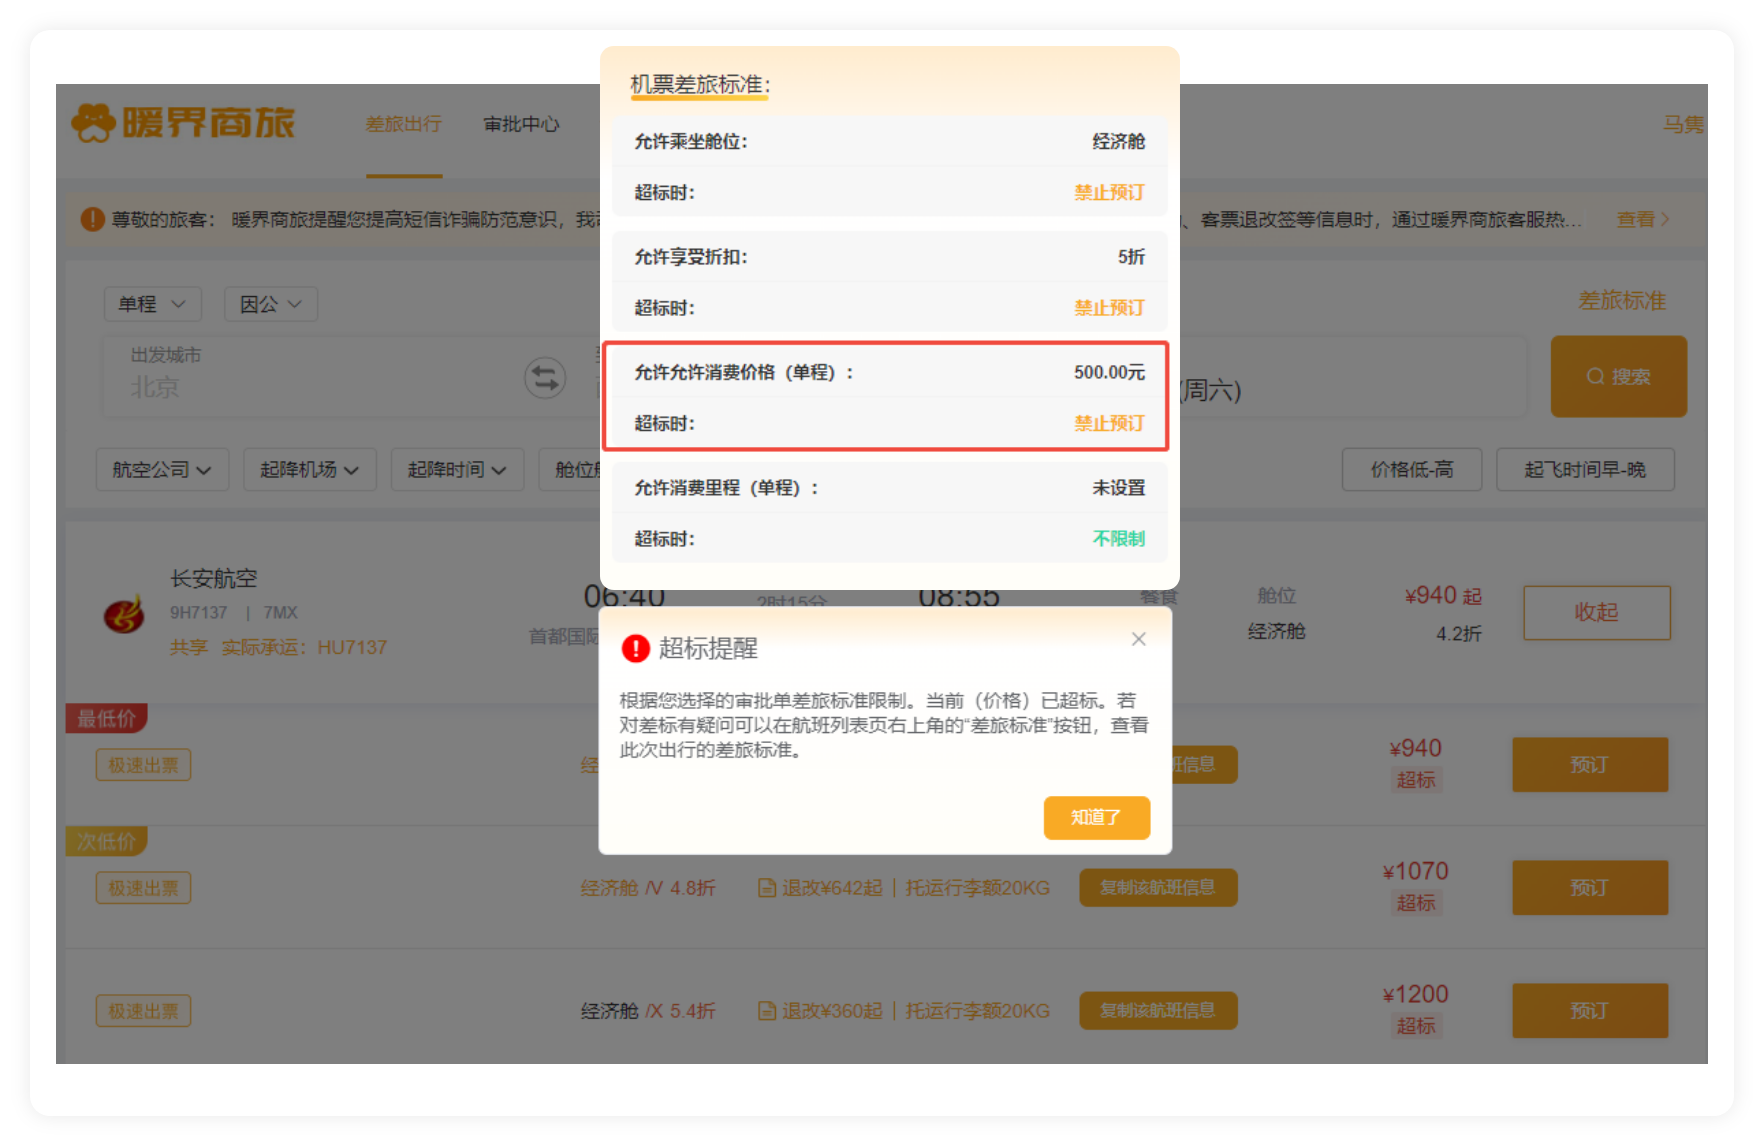This screenshot has height=1146, width=1764.
Task: Click the 退改¥642起 document icon
Action: click(767, 888)
